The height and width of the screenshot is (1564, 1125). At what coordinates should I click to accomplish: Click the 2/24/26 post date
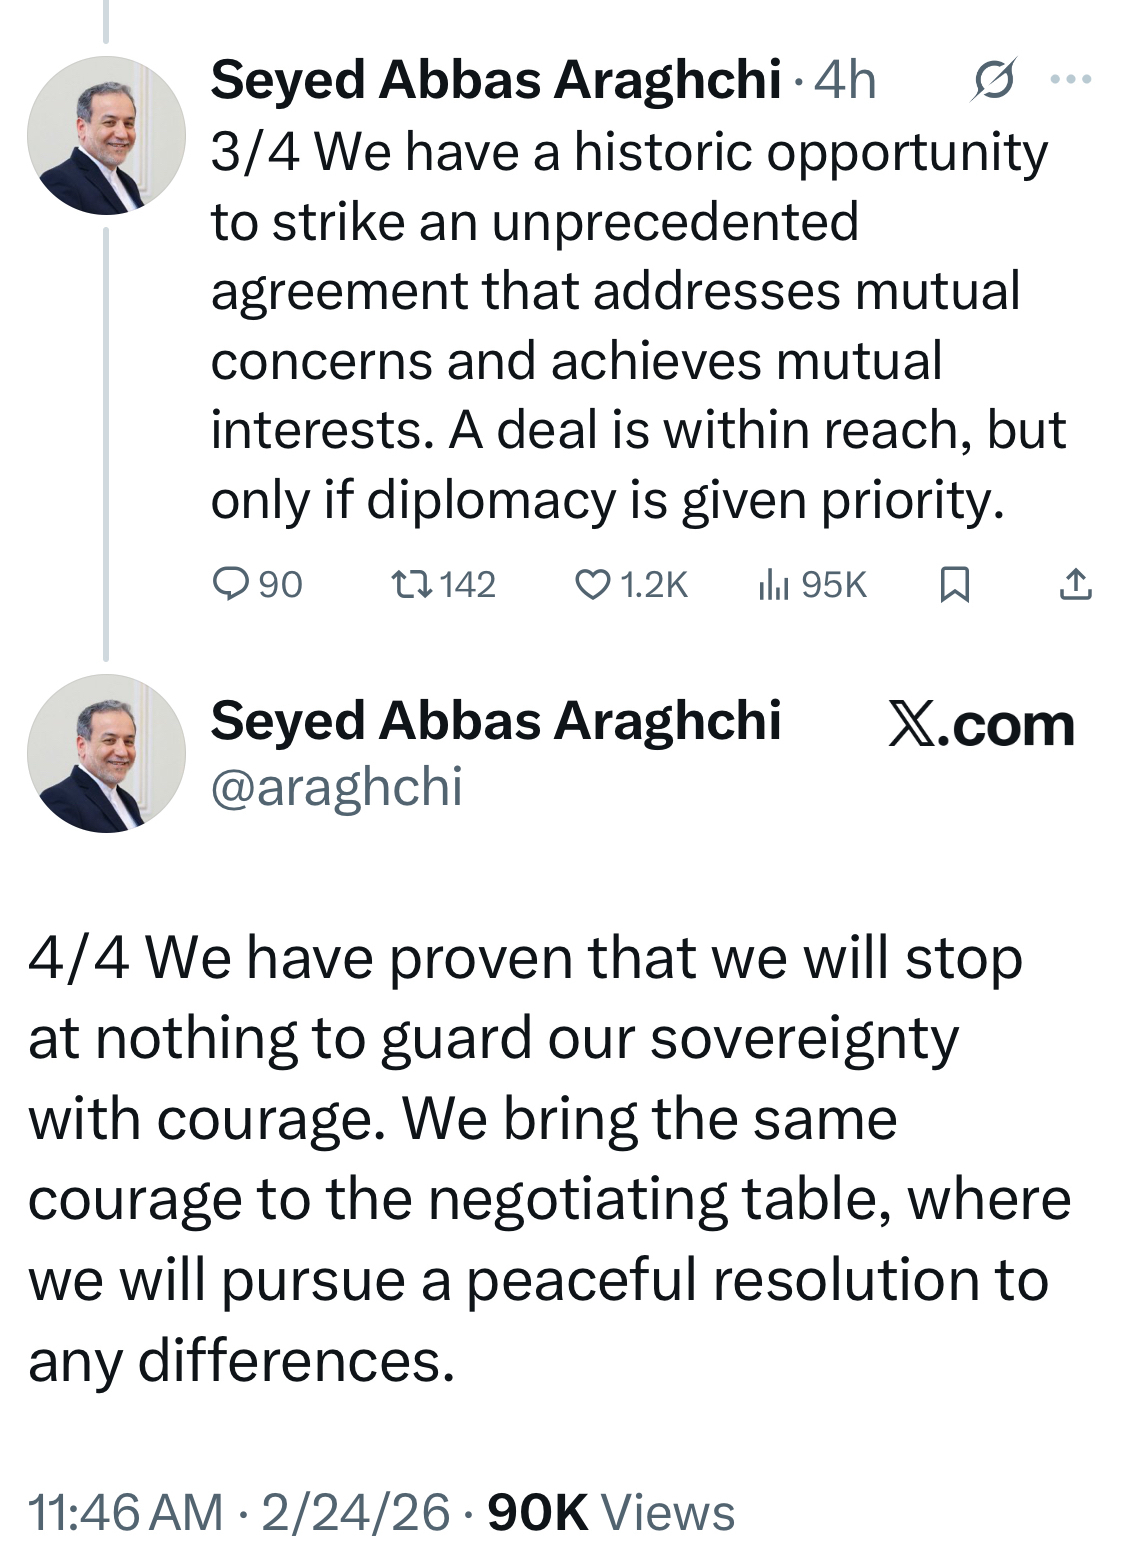coord(355,1512)
